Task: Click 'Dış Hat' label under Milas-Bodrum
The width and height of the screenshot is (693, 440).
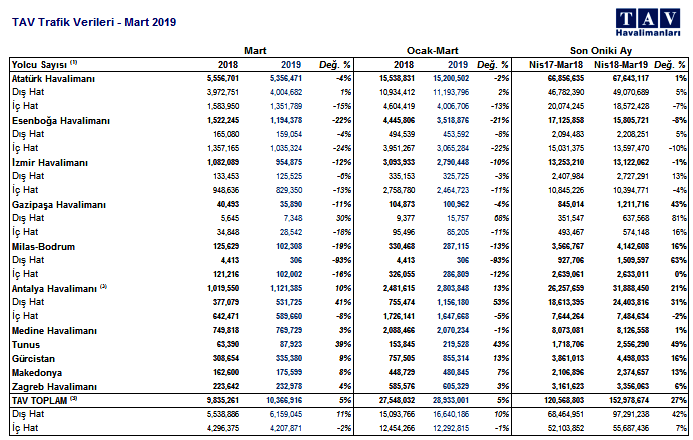Action: [x=28, y=260]
